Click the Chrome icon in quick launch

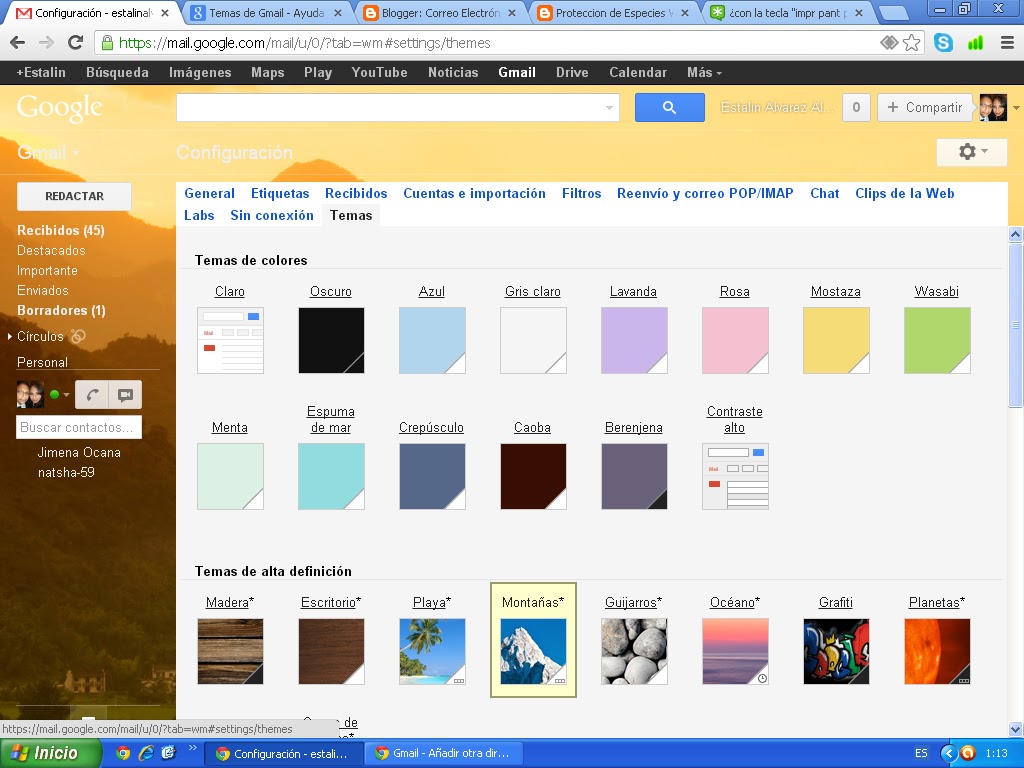[123, 753]
